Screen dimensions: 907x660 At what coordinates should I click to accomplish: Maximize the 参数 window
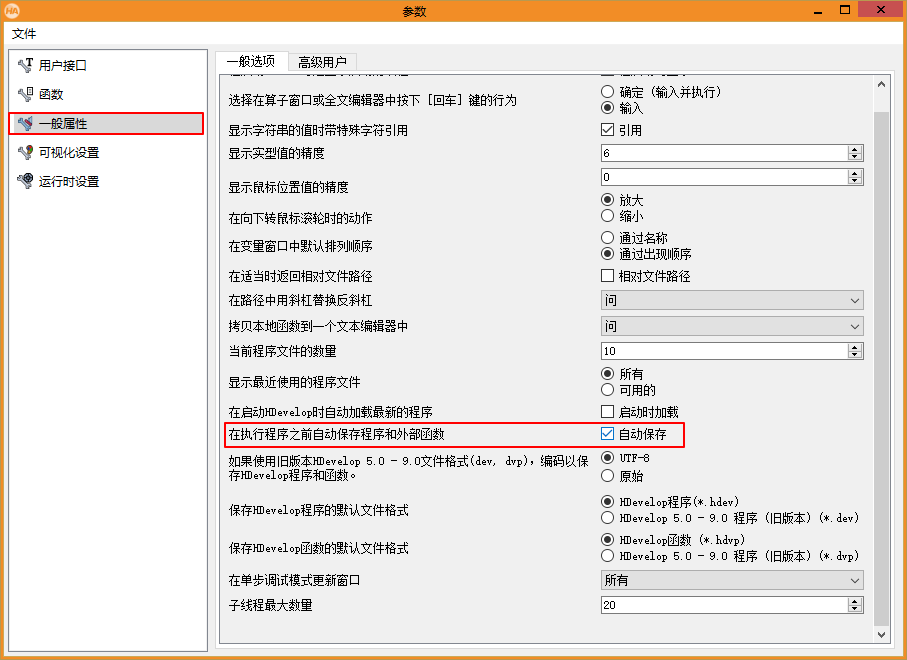click(845, 10)
